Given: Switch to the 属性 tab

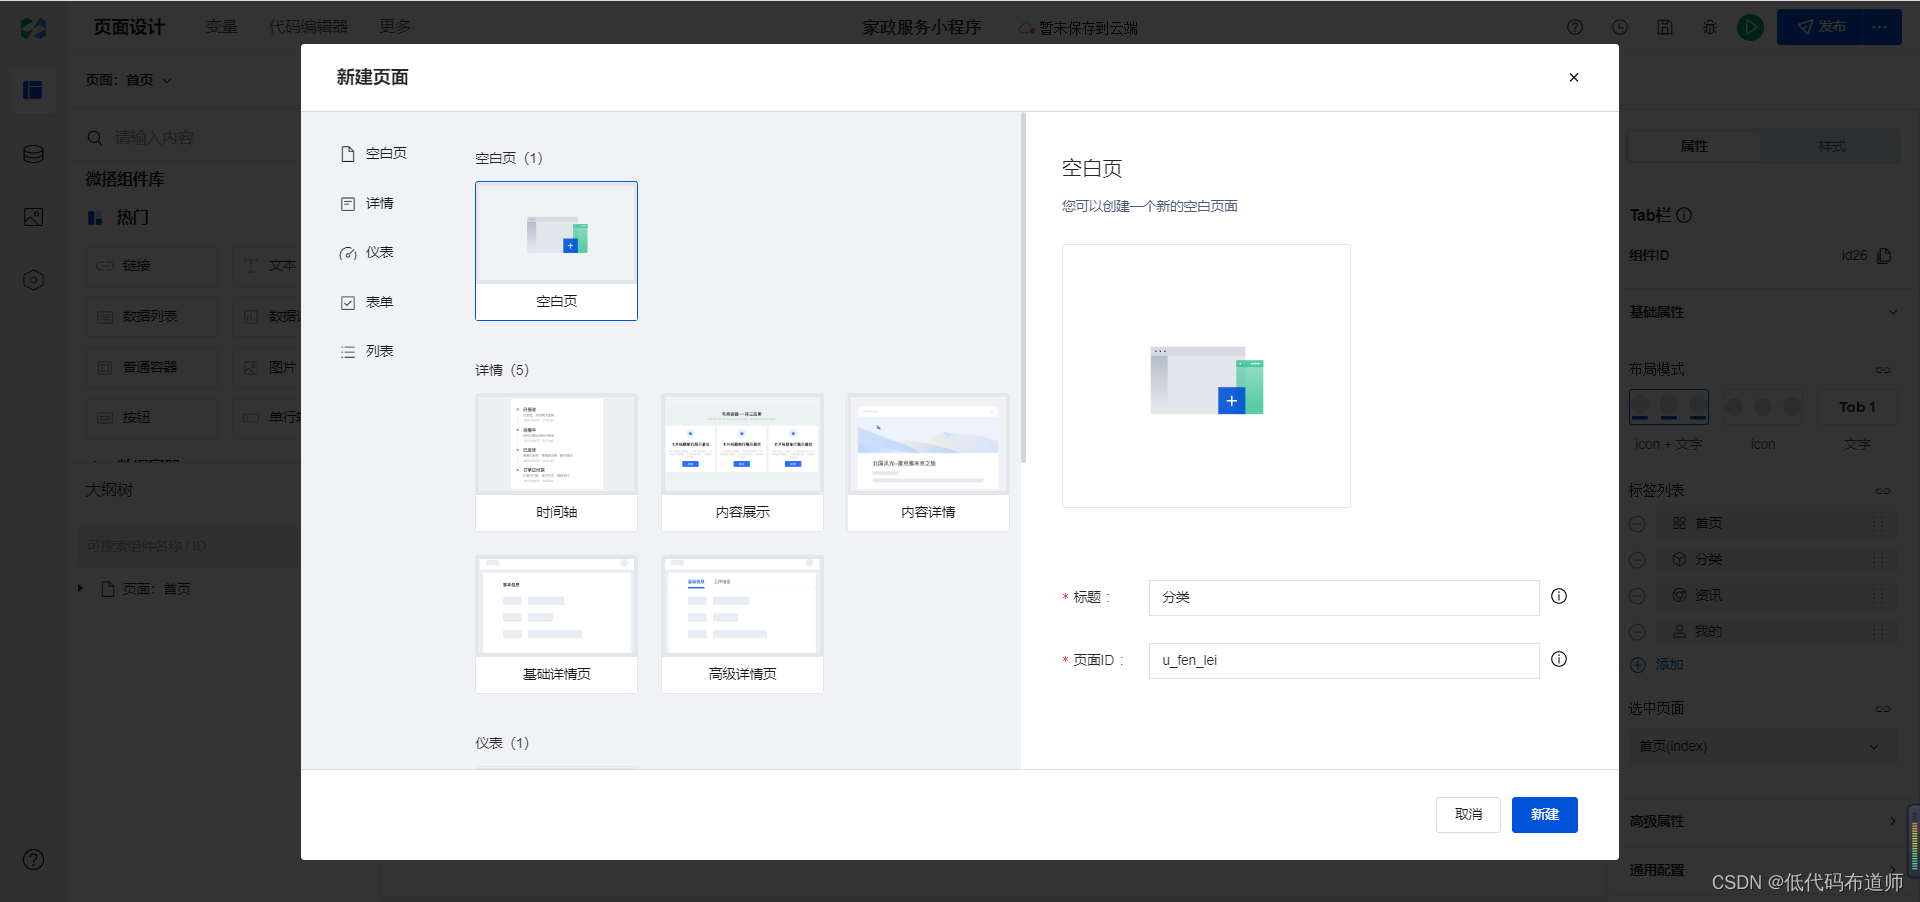Looking at the screenshot, I should (1694, 147).
